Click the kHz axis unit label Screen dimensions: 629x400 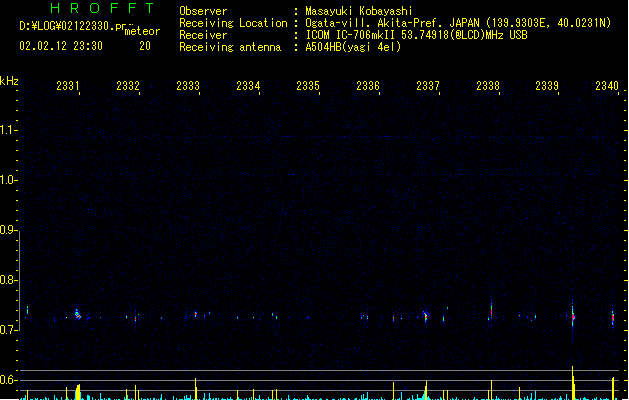9,81
